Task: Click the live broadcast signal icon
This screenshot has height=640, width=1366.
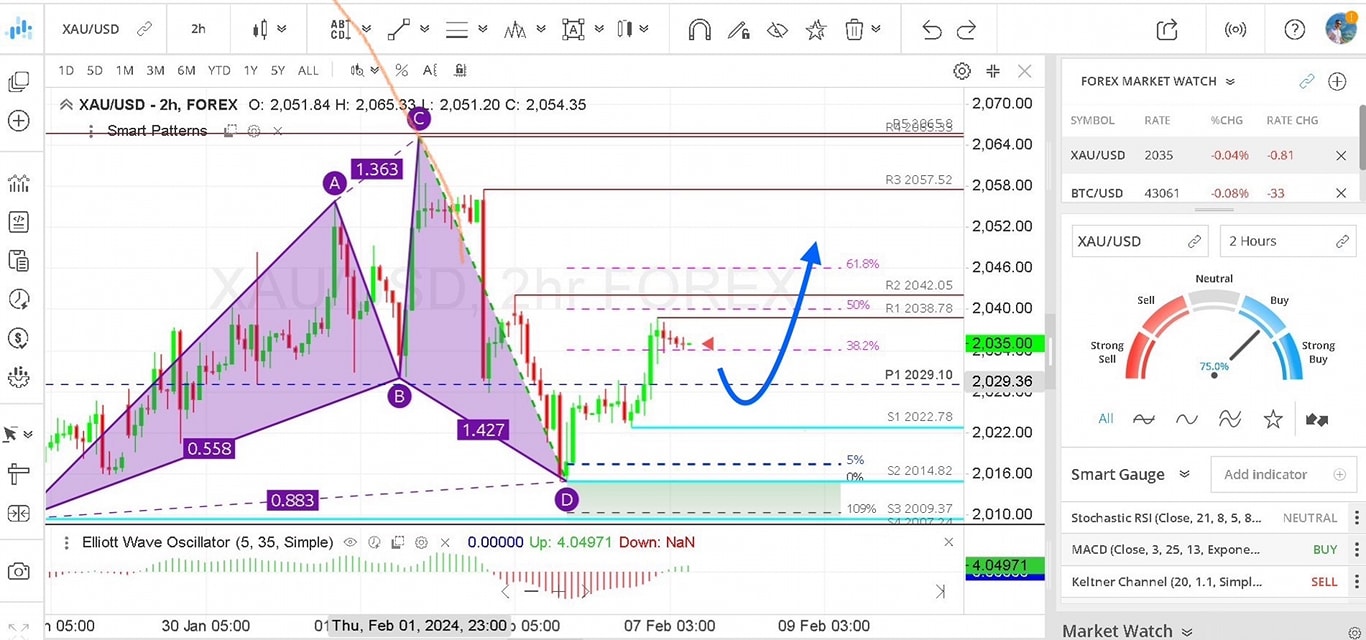Action: coord(1235,29)
